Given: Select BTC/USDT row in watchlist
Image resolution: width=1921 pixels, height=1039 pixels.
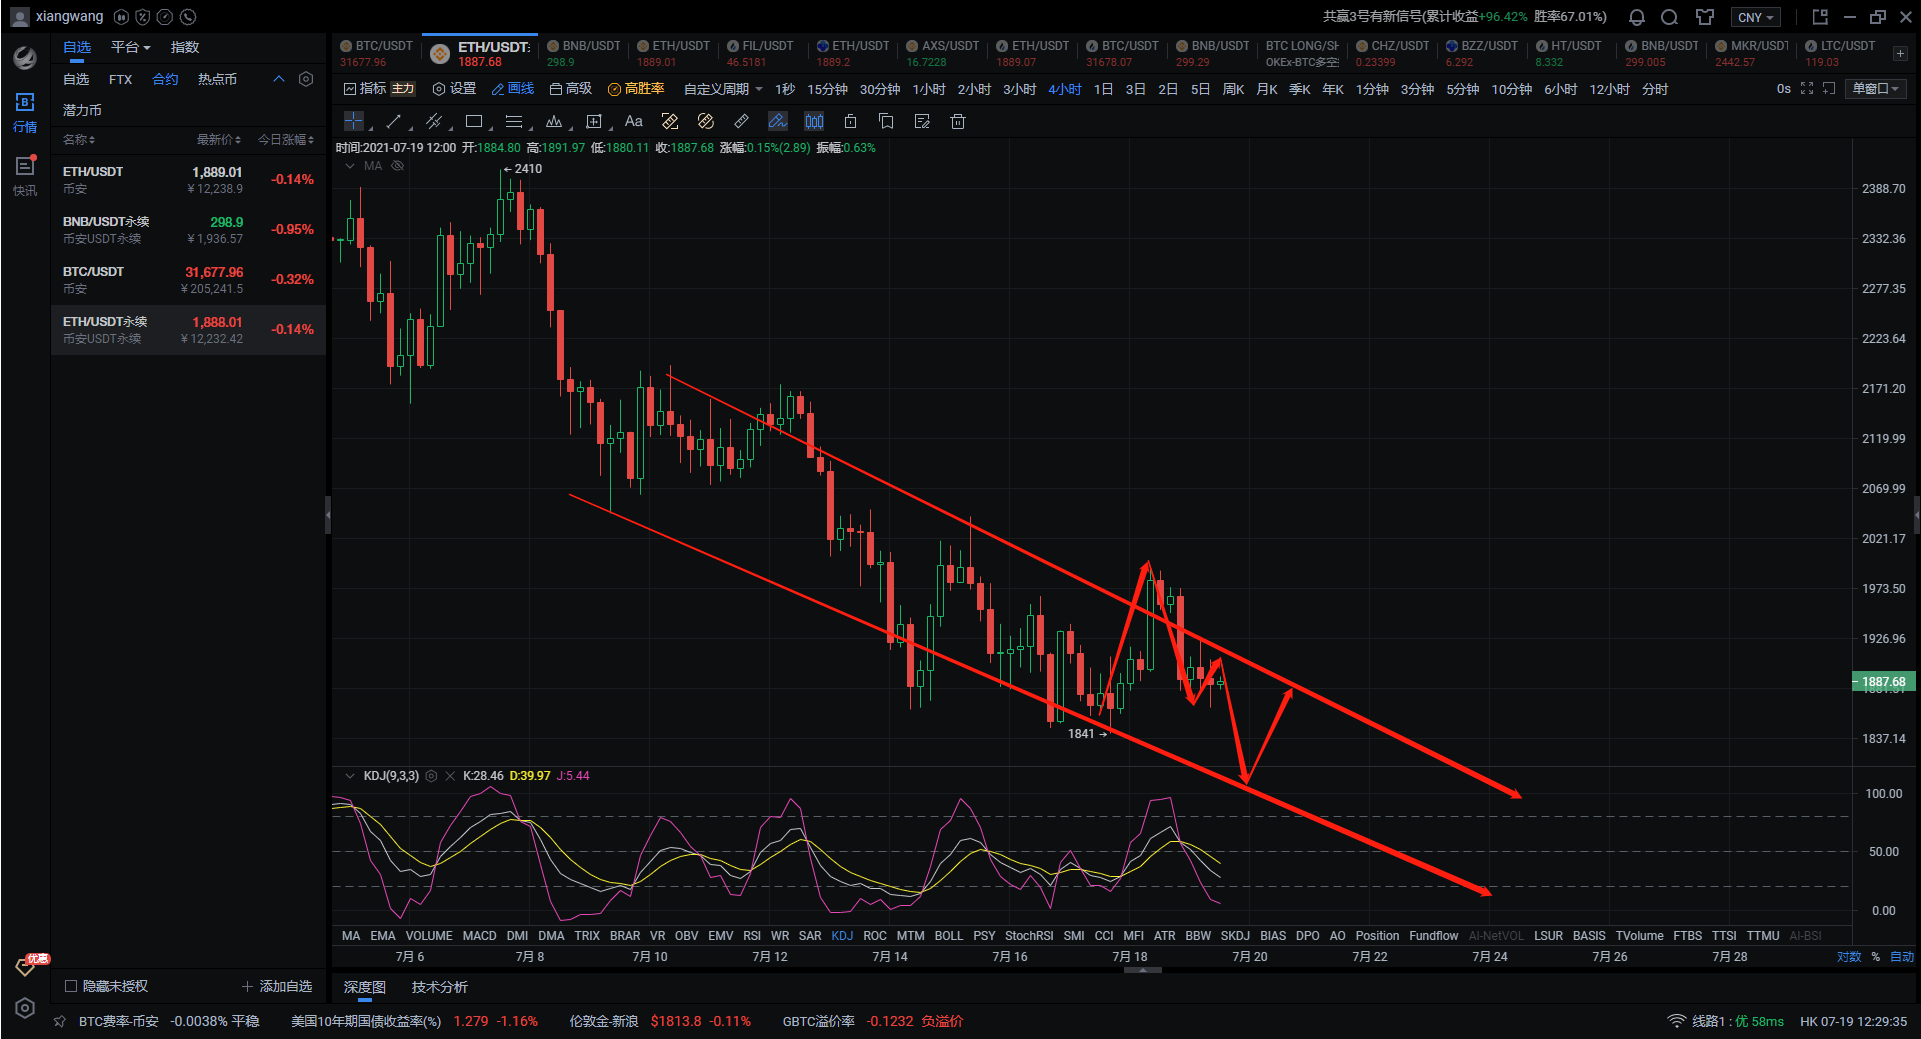Looking at the screenshot, I should point(189,280).
